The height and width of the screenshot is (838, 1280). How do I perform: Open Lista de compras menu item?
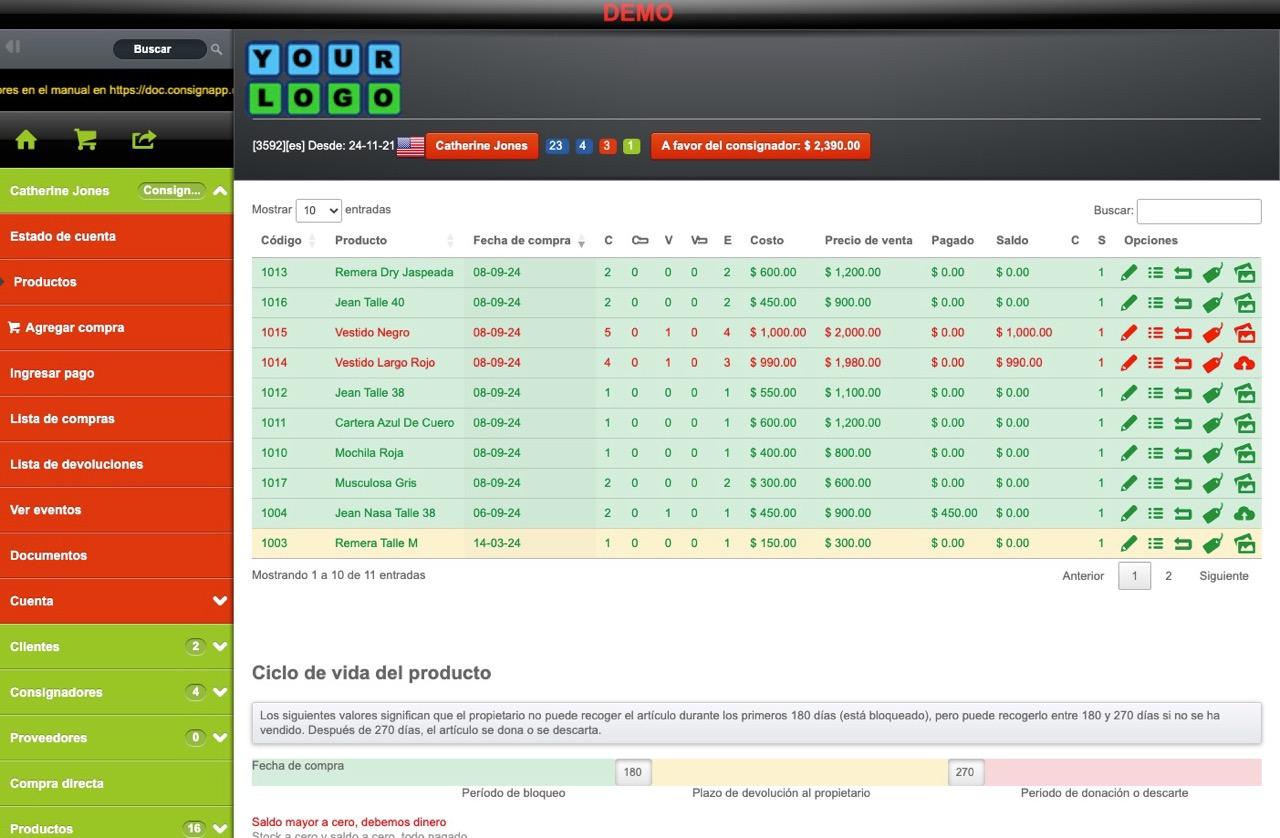pos(116,419)
